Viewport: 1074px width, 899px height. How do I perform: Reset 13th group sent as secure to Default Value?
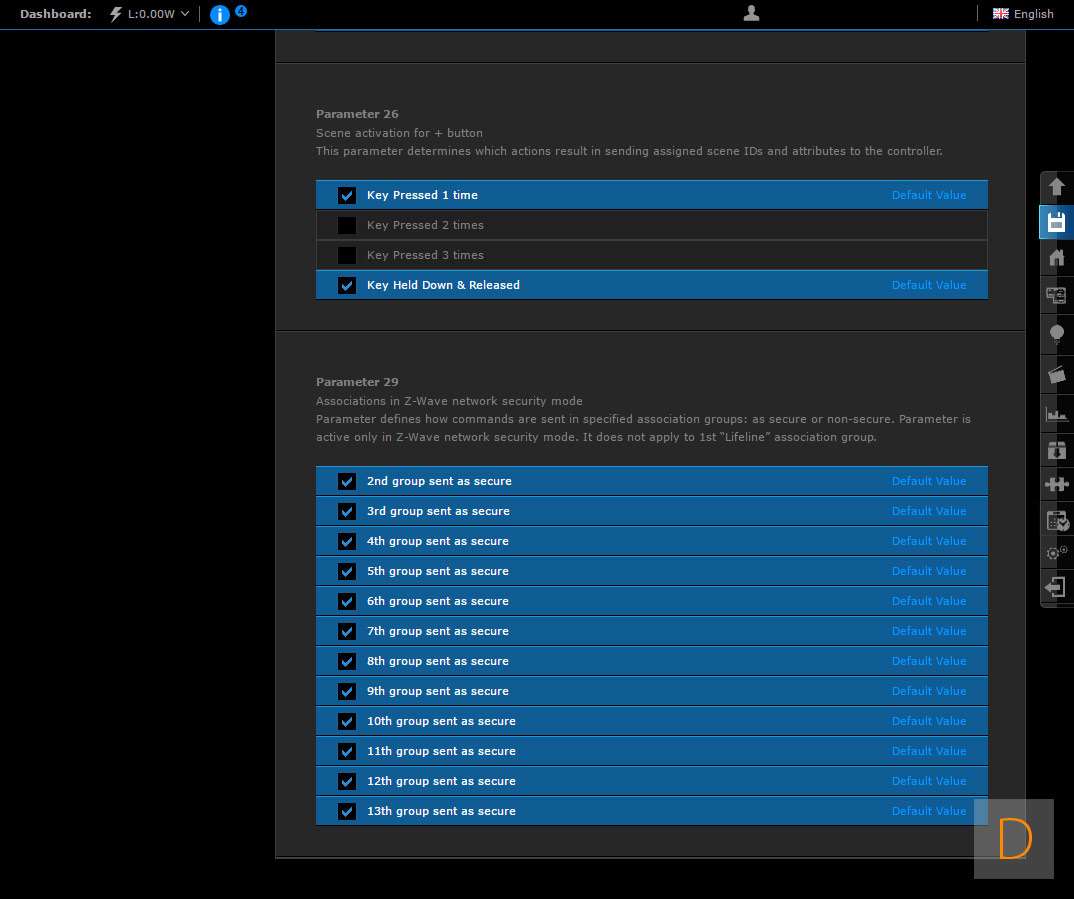[x=928, y=811]
